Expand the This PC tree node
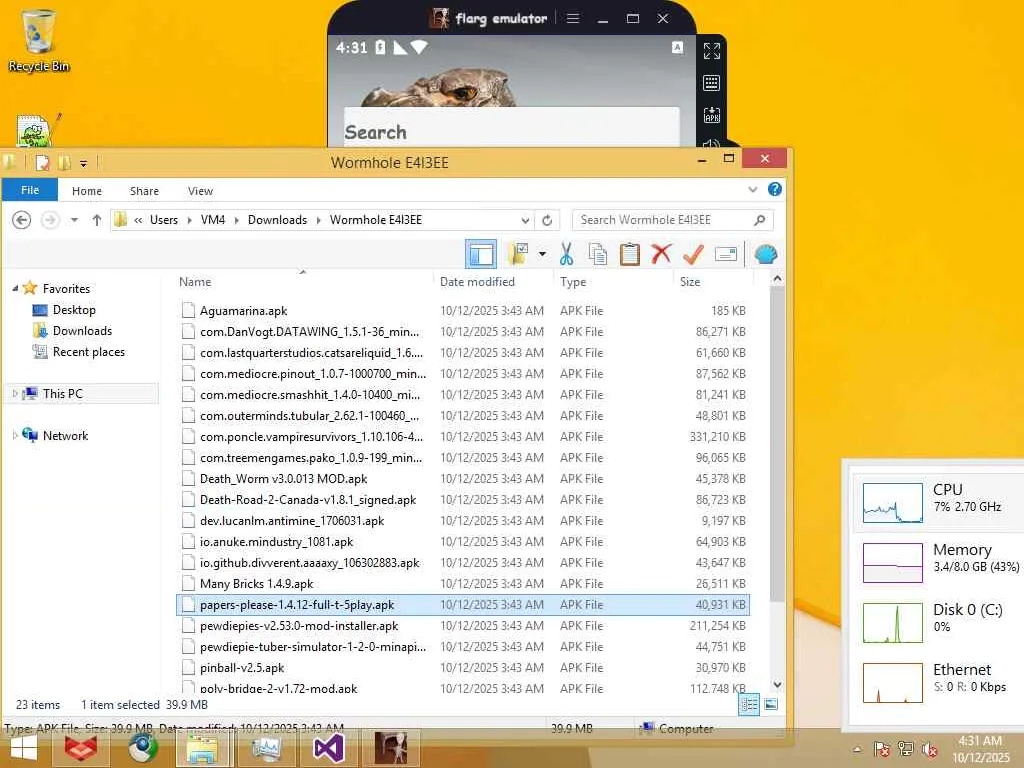1024x768 pixels. point(15,393)
